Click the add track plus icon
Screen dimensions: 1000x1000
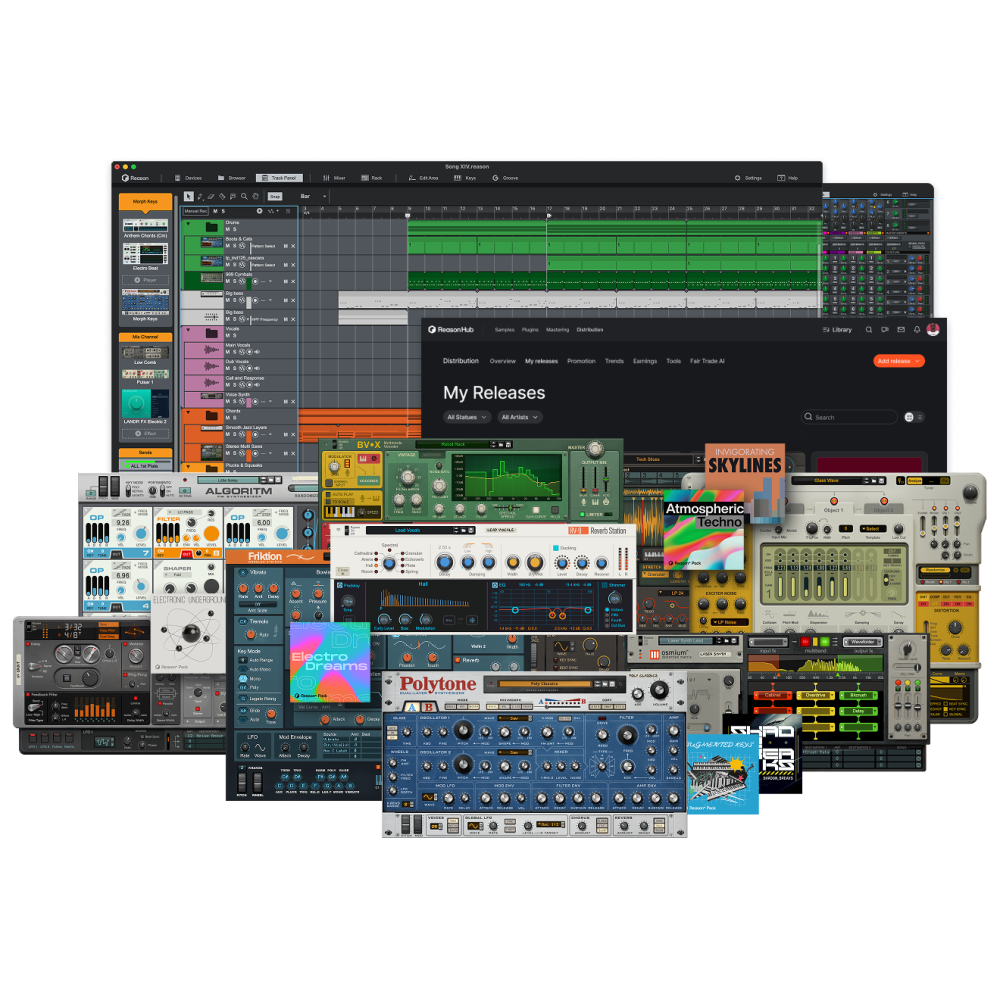click(x=260, y=211)
